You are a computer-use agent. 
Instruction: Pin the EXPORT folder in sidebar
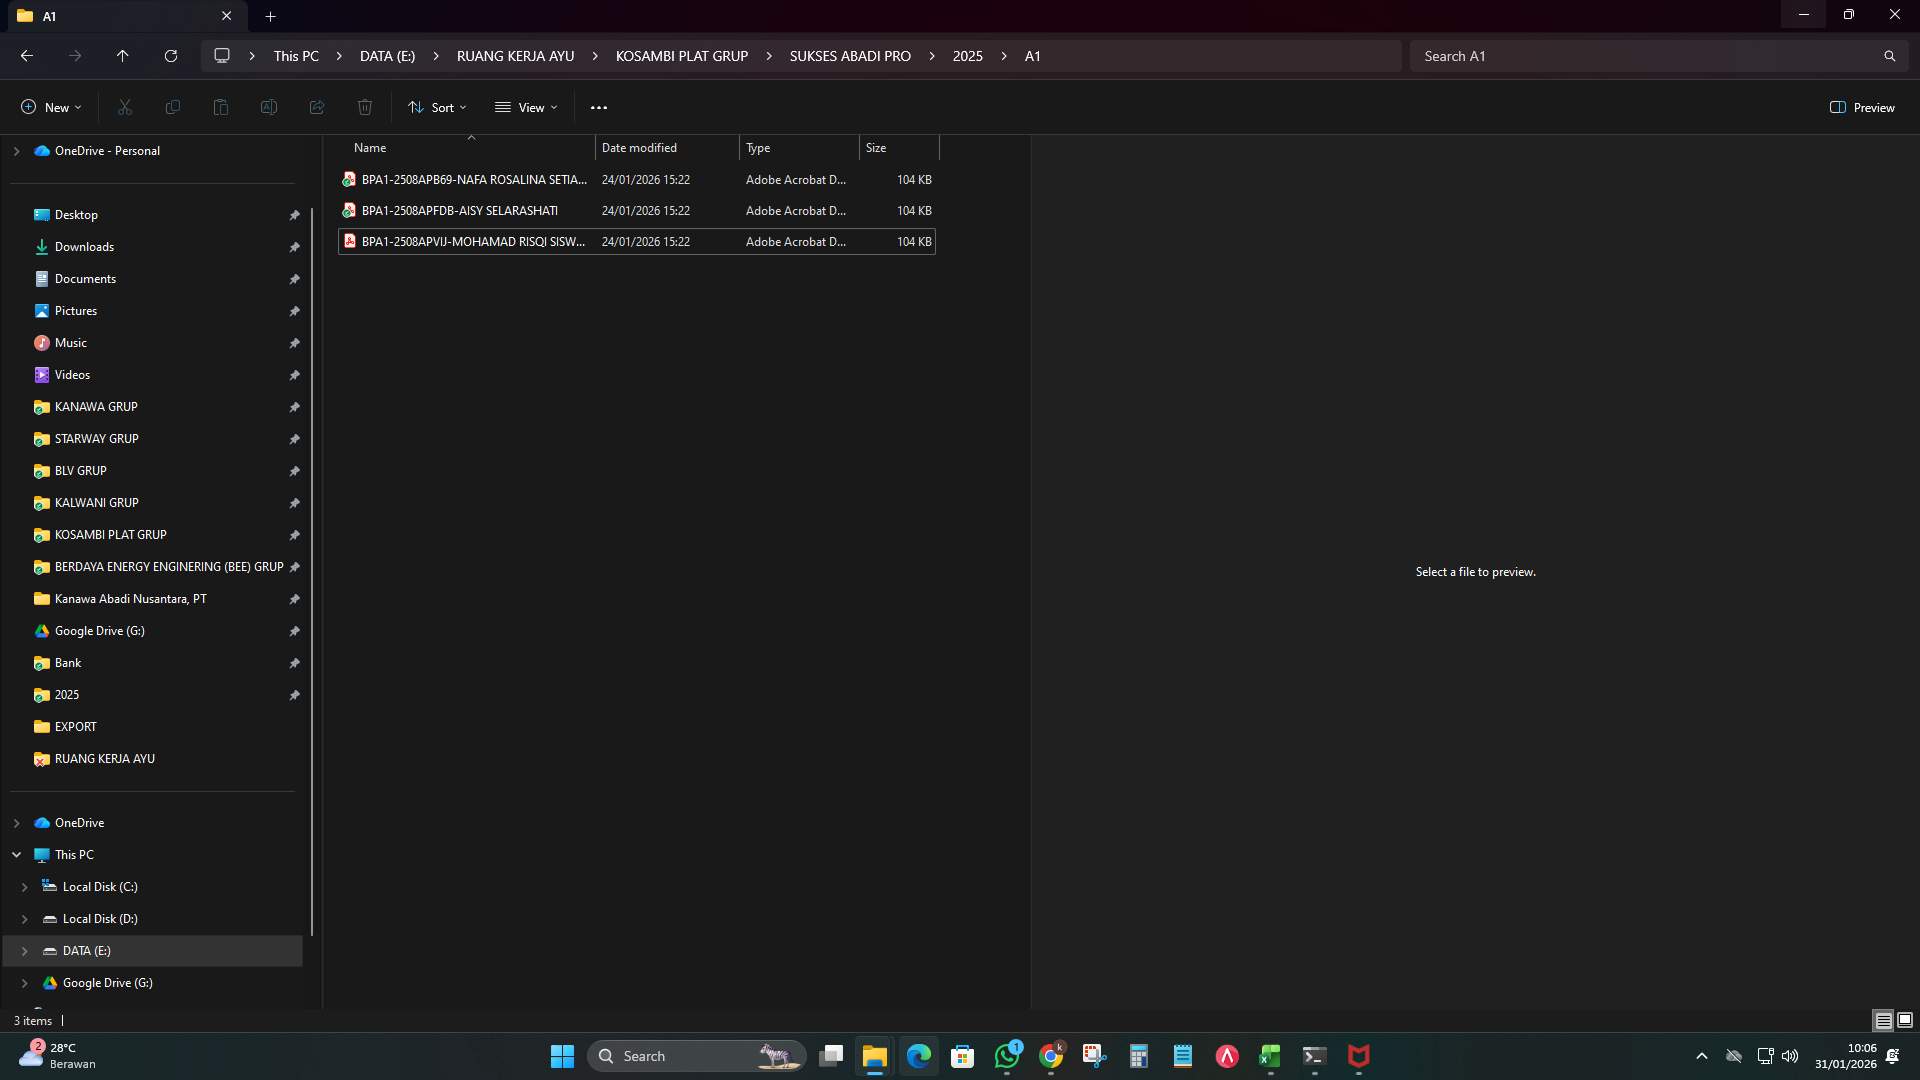click(294, 727)
